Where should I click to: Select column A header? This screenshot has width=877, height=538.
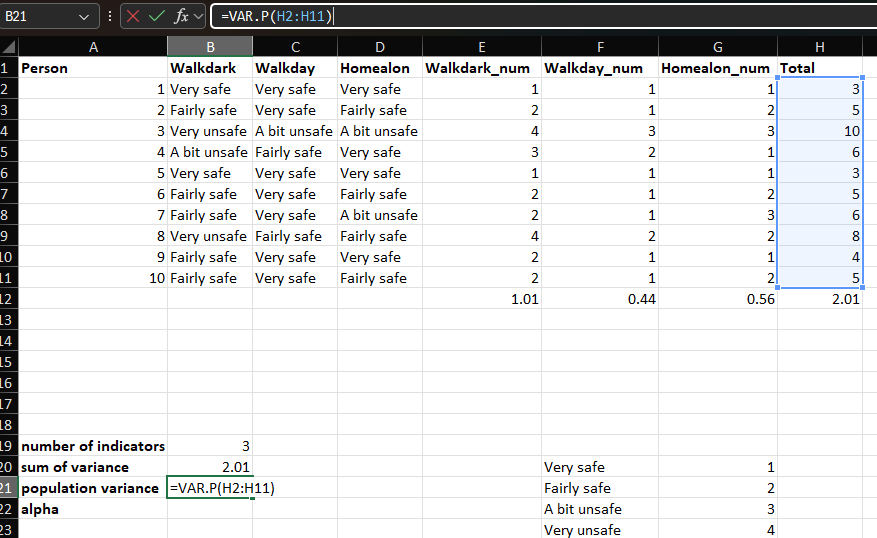click(x=93, y=47)
